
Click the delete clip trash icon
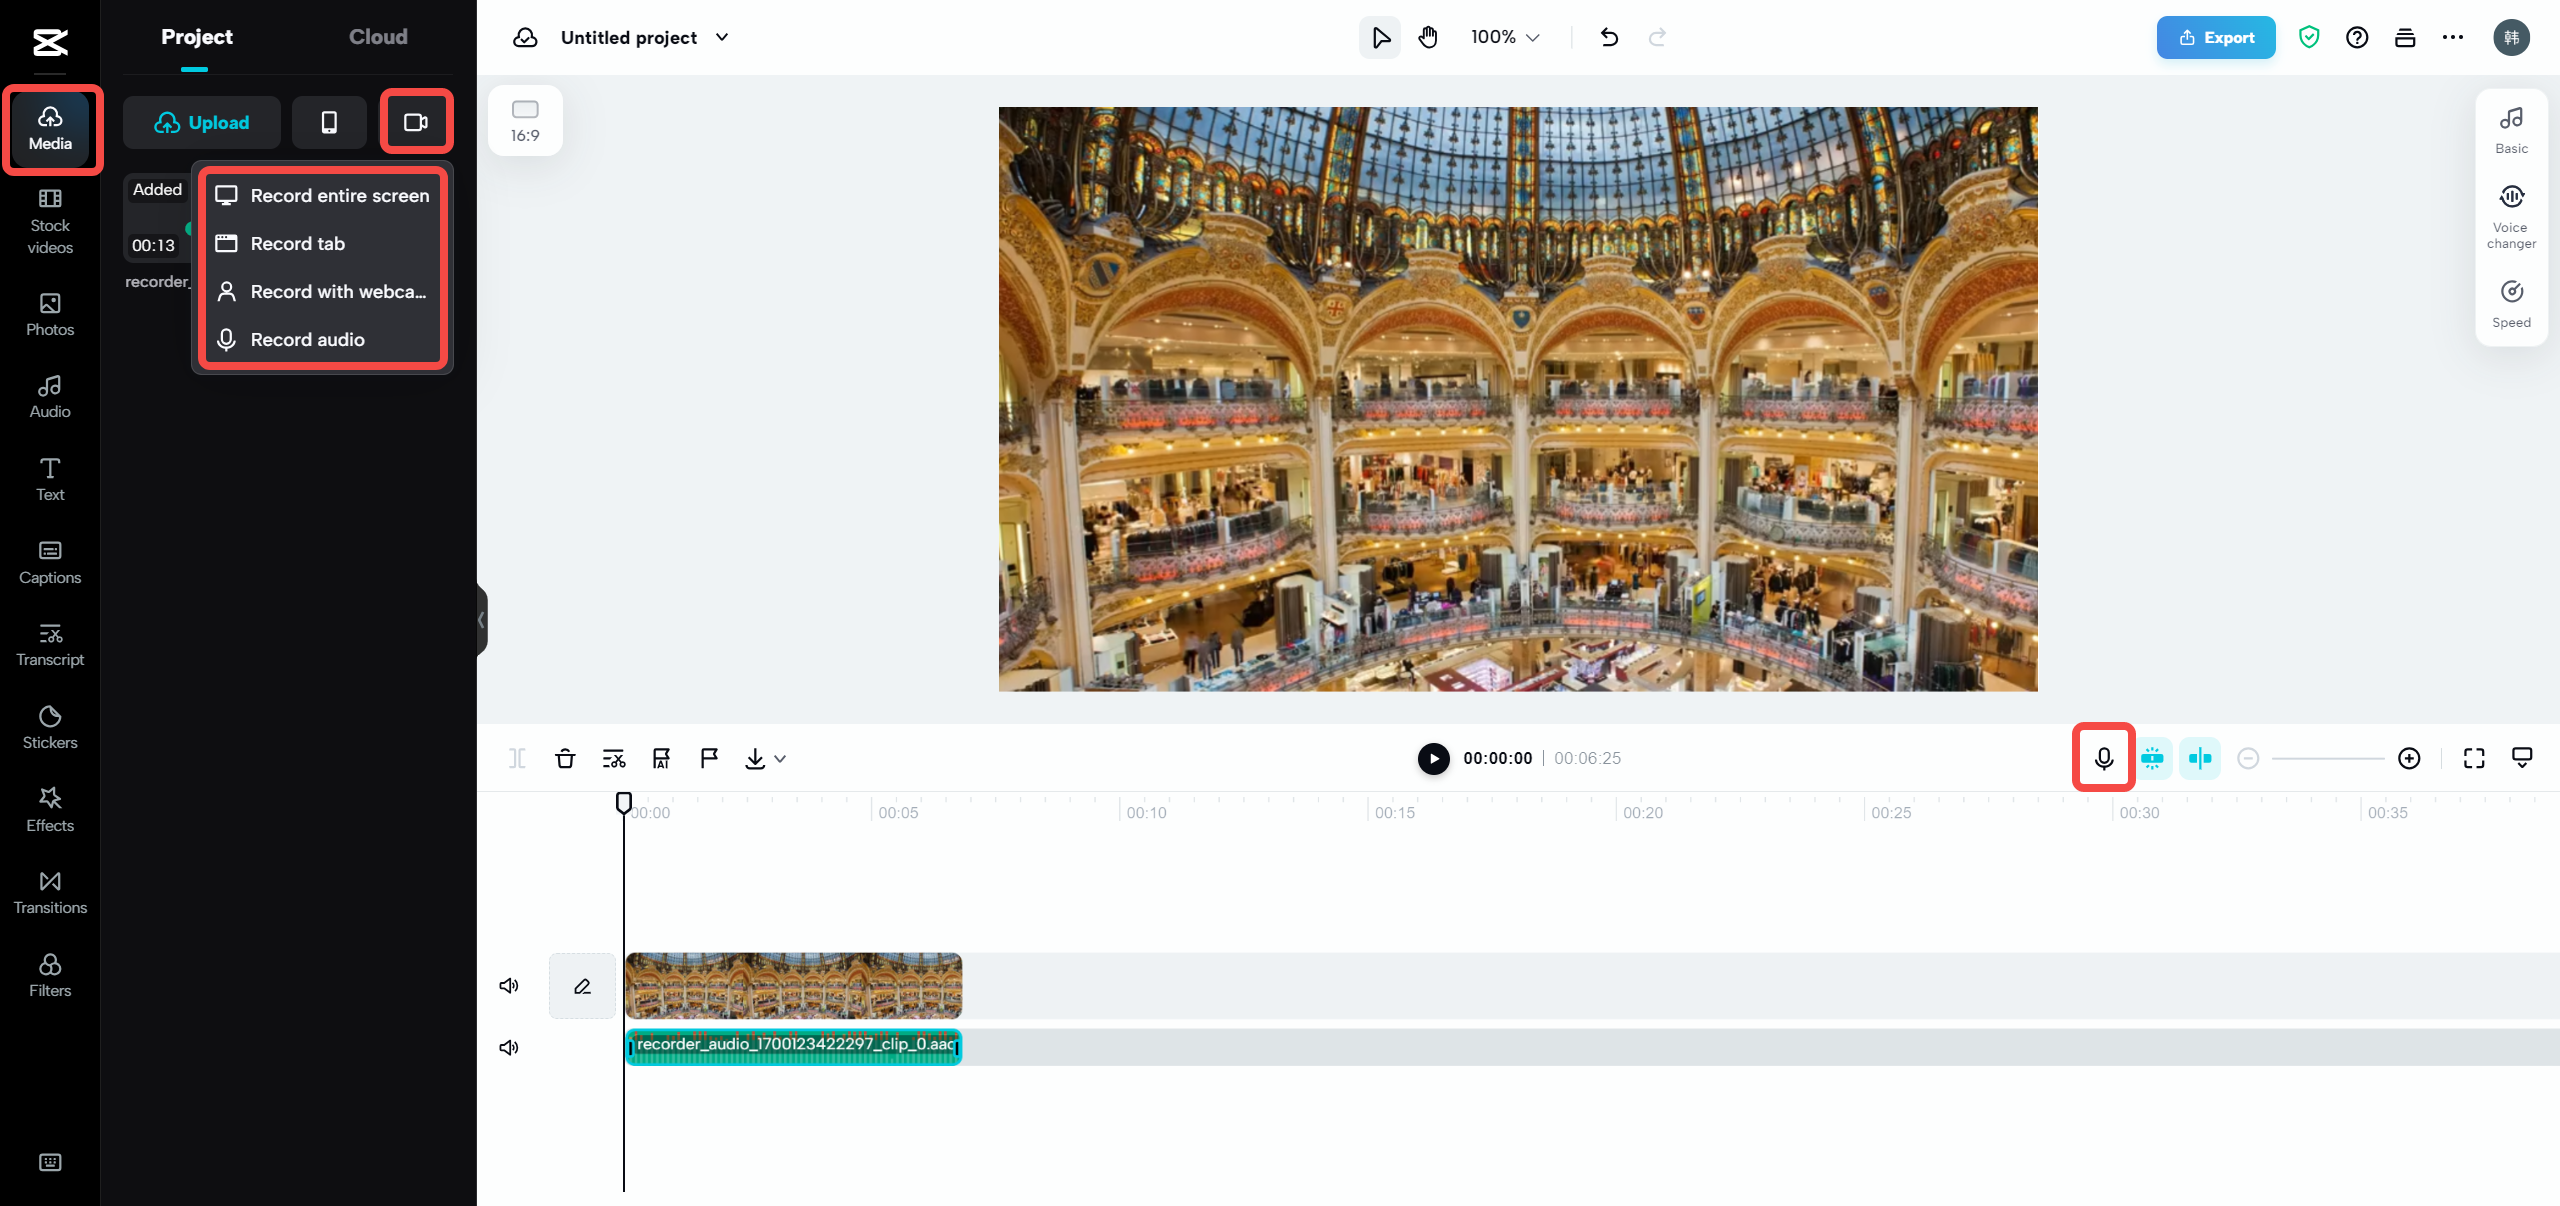tap(565, 758)
